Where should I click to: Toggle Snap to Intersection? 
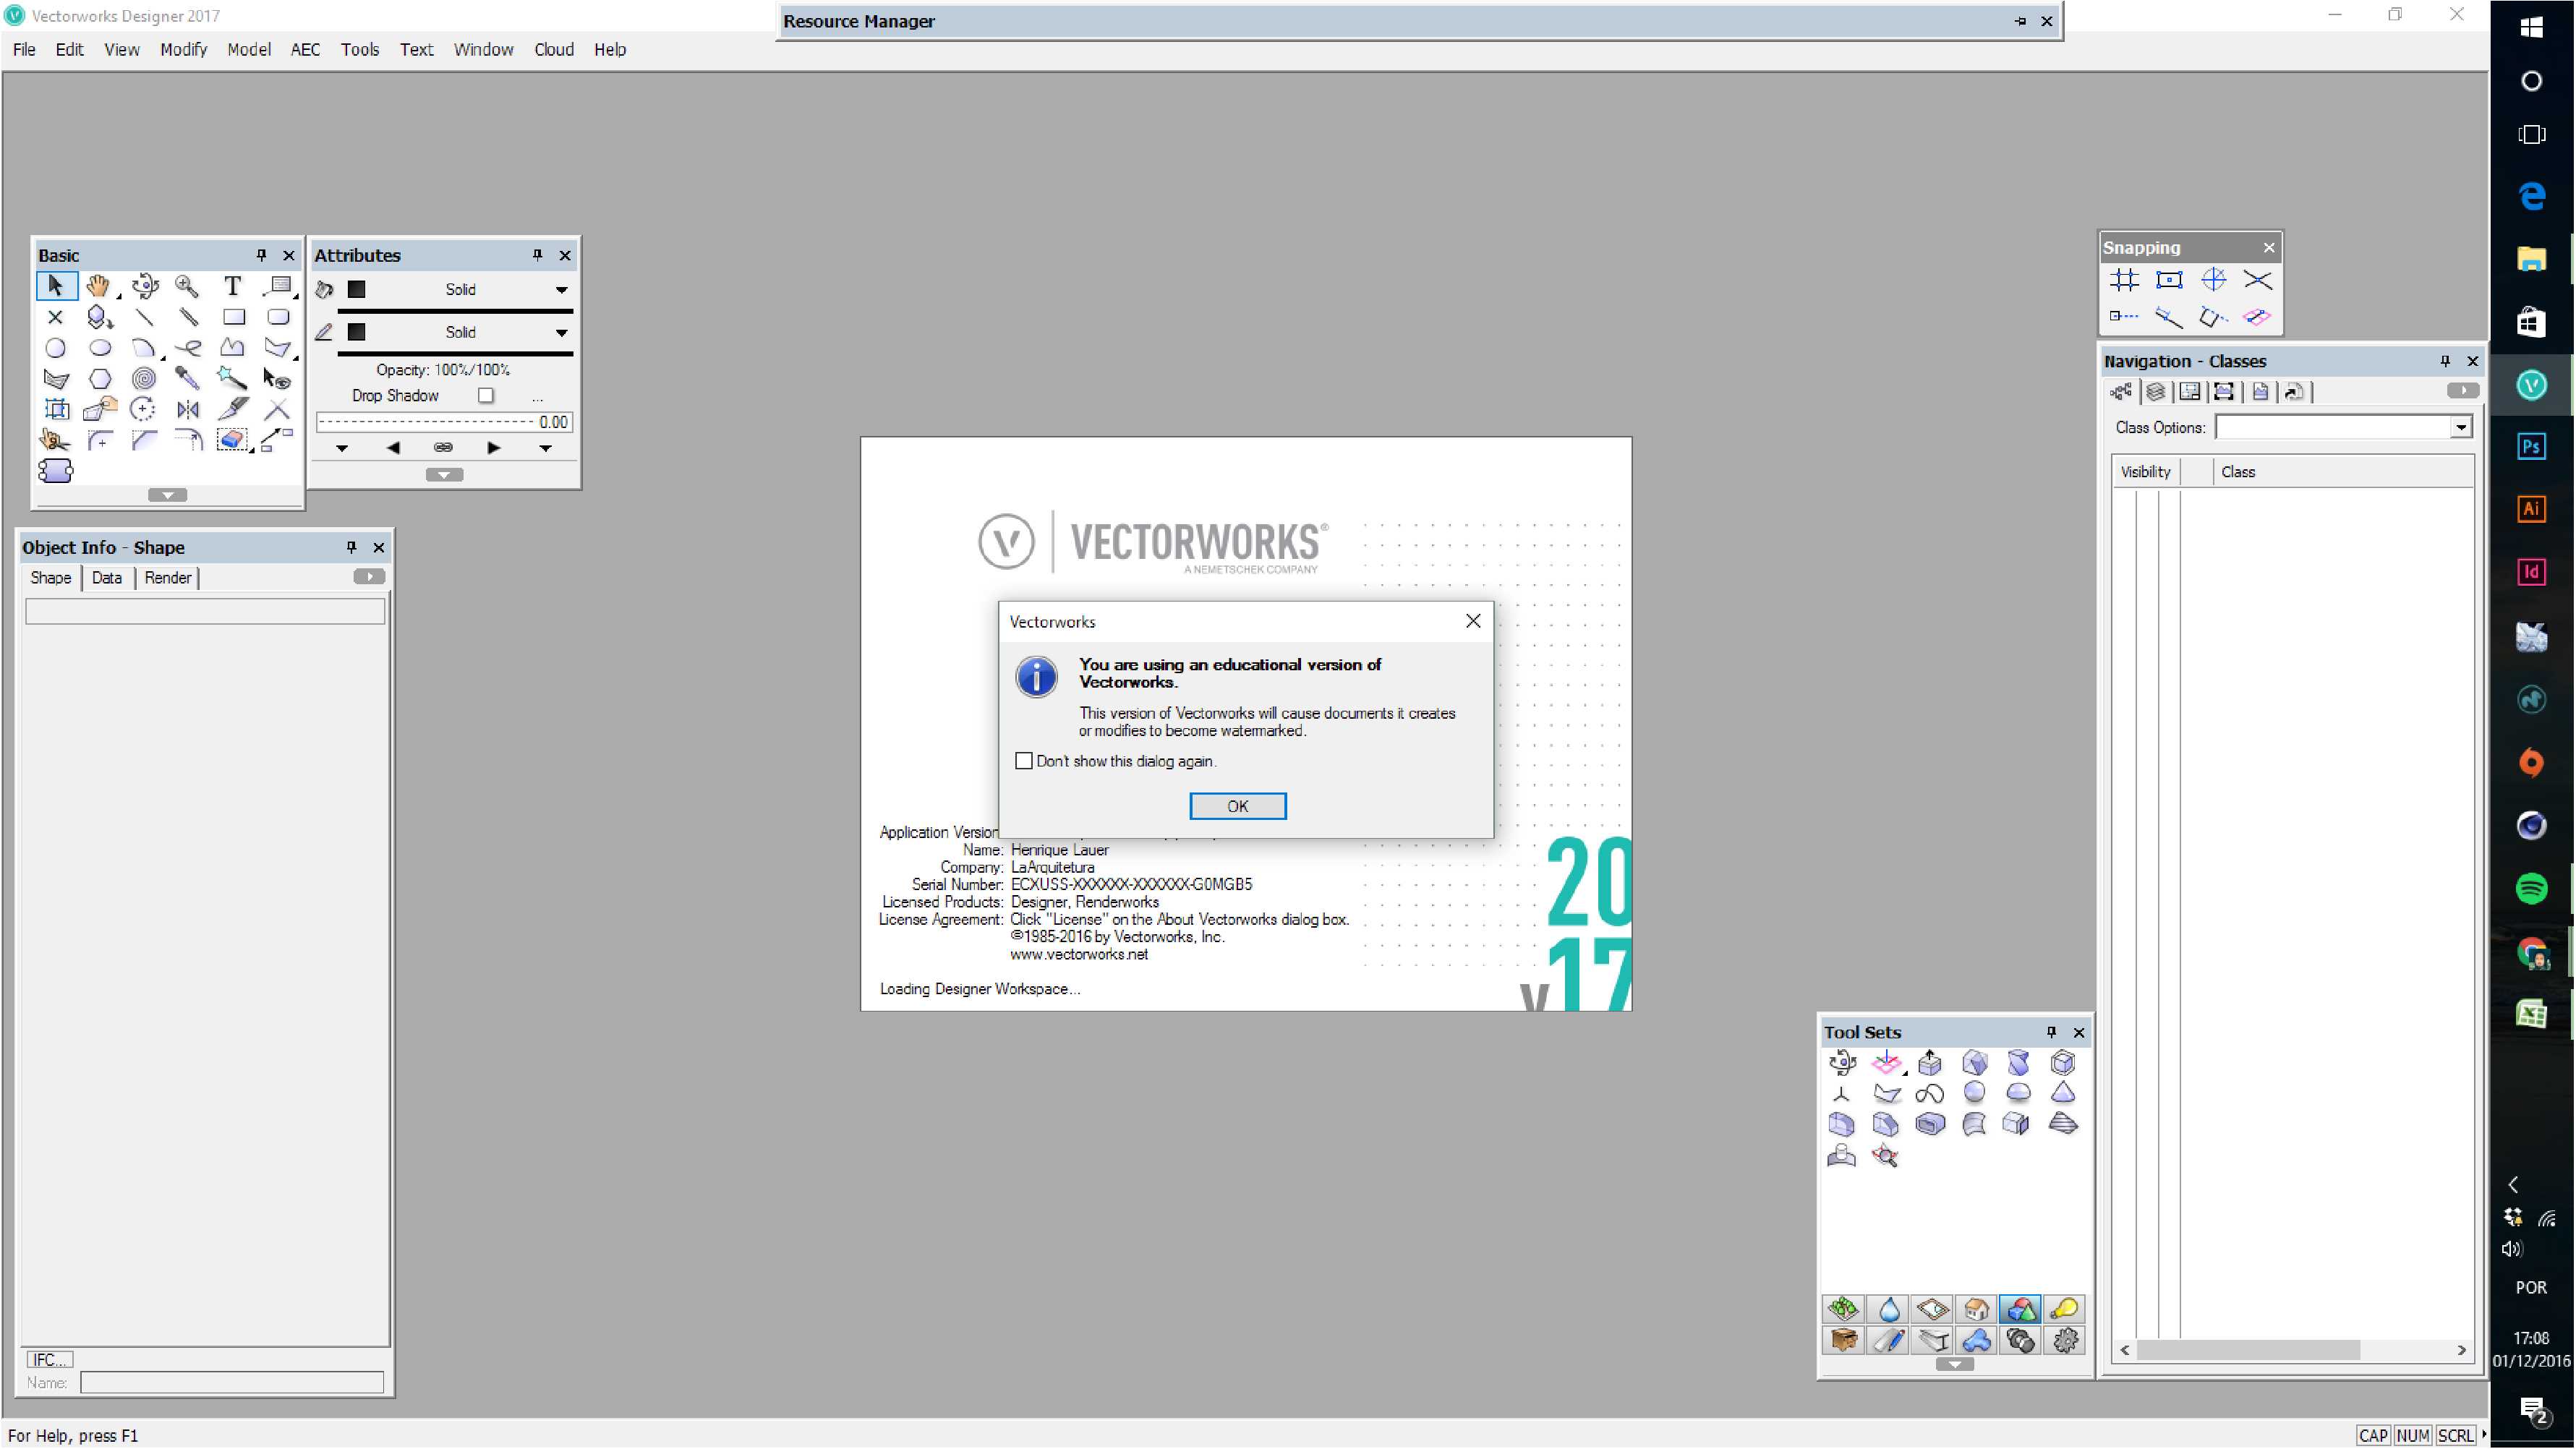[x=2258, y=281]
